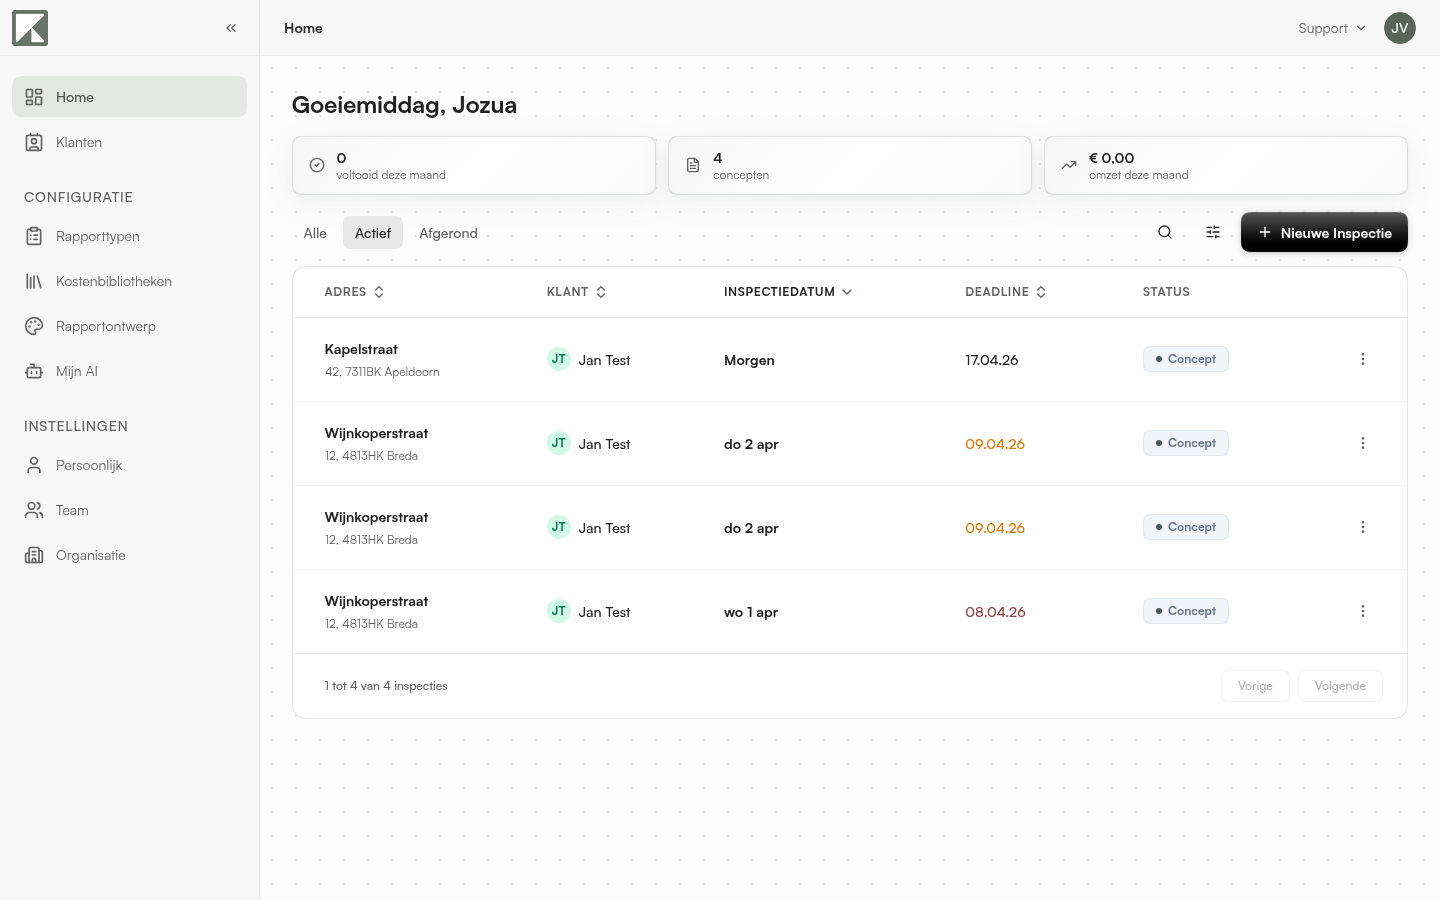Open row menu for wo 1 apr inspection
The width and height of the screenshot is (1440, 900).
point(1363,611)
